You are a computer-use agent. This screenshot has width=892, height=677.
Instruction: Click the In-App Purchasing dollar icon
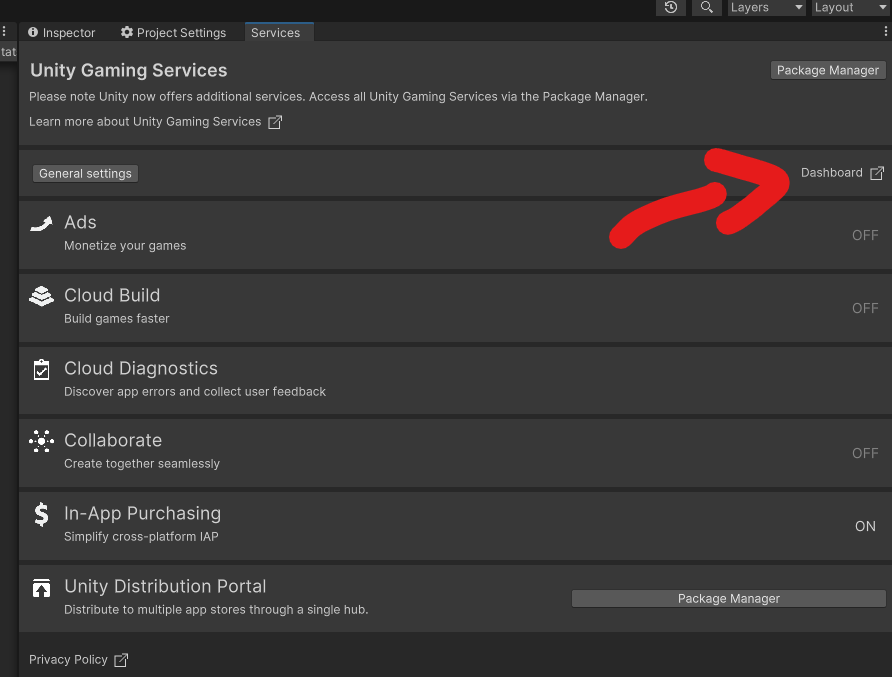coord(42,514)
